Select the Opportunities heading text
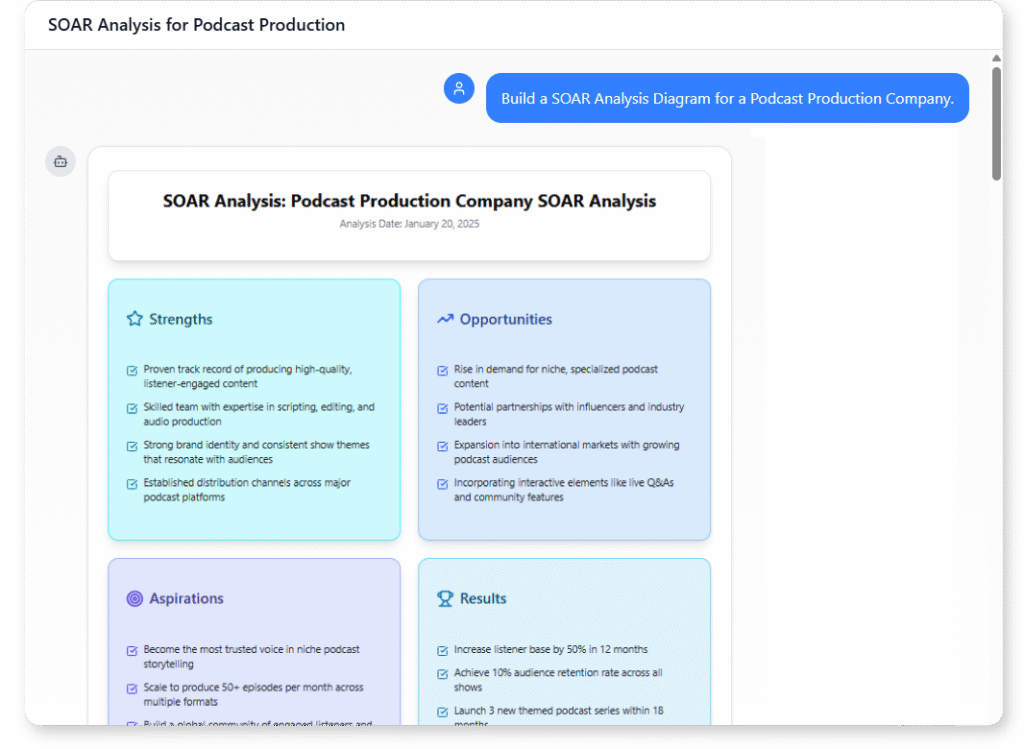 (x=505, y=319)
